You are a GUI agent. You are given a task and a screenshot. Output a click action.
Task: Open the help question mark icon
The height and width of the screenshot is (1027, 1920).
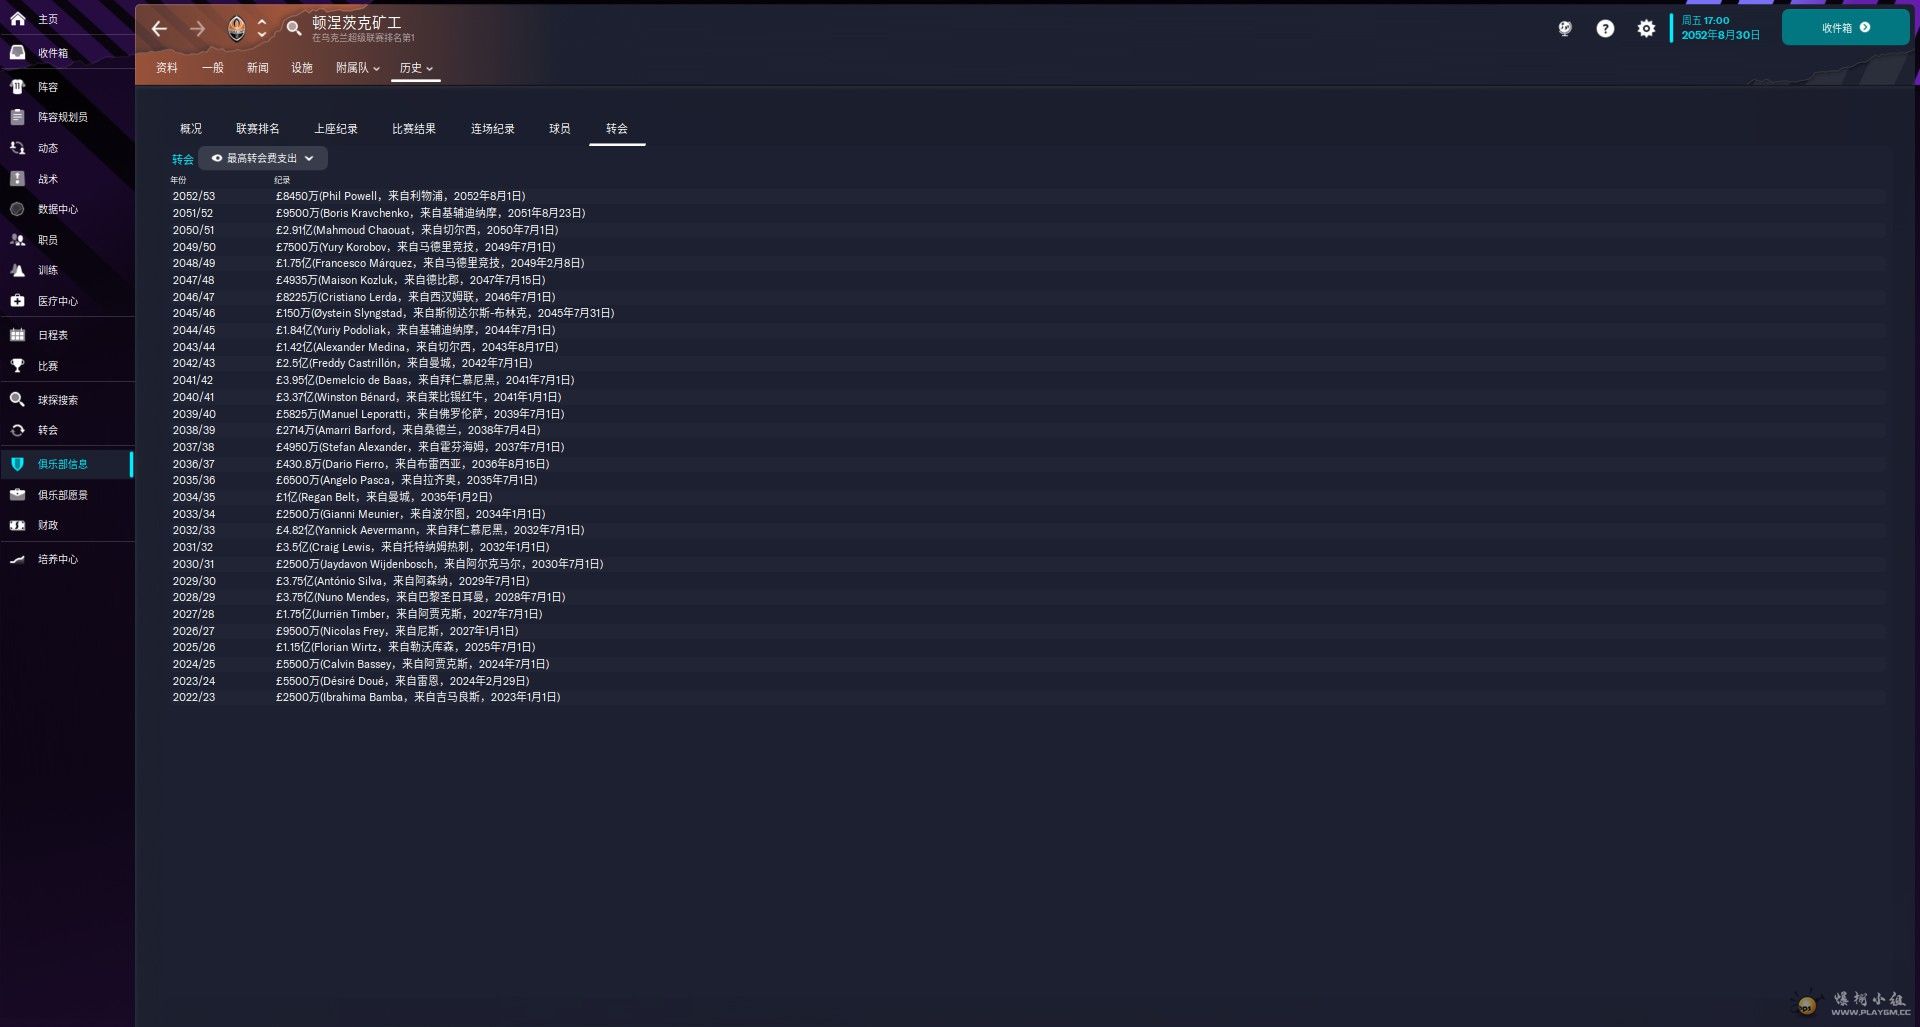coord(1605,29)
